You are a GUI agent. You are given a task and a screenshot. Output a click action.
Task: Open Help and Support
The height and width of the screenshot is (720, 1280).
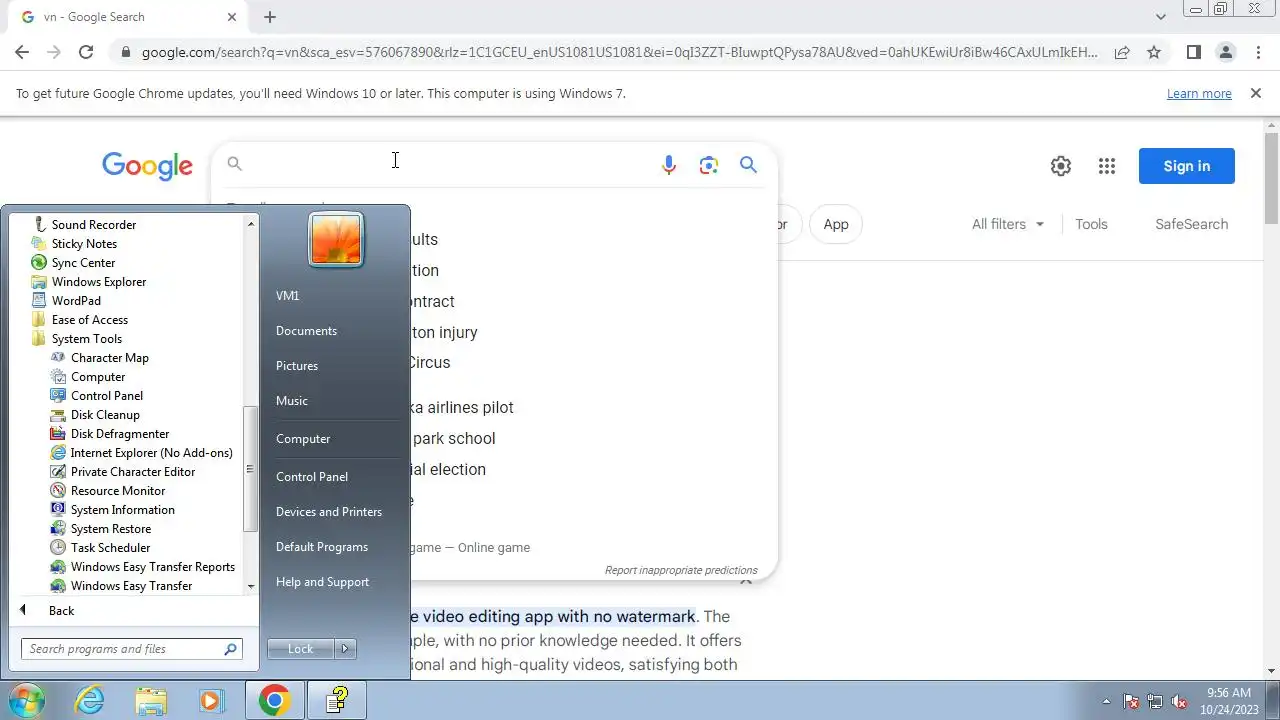pos(322,582)
